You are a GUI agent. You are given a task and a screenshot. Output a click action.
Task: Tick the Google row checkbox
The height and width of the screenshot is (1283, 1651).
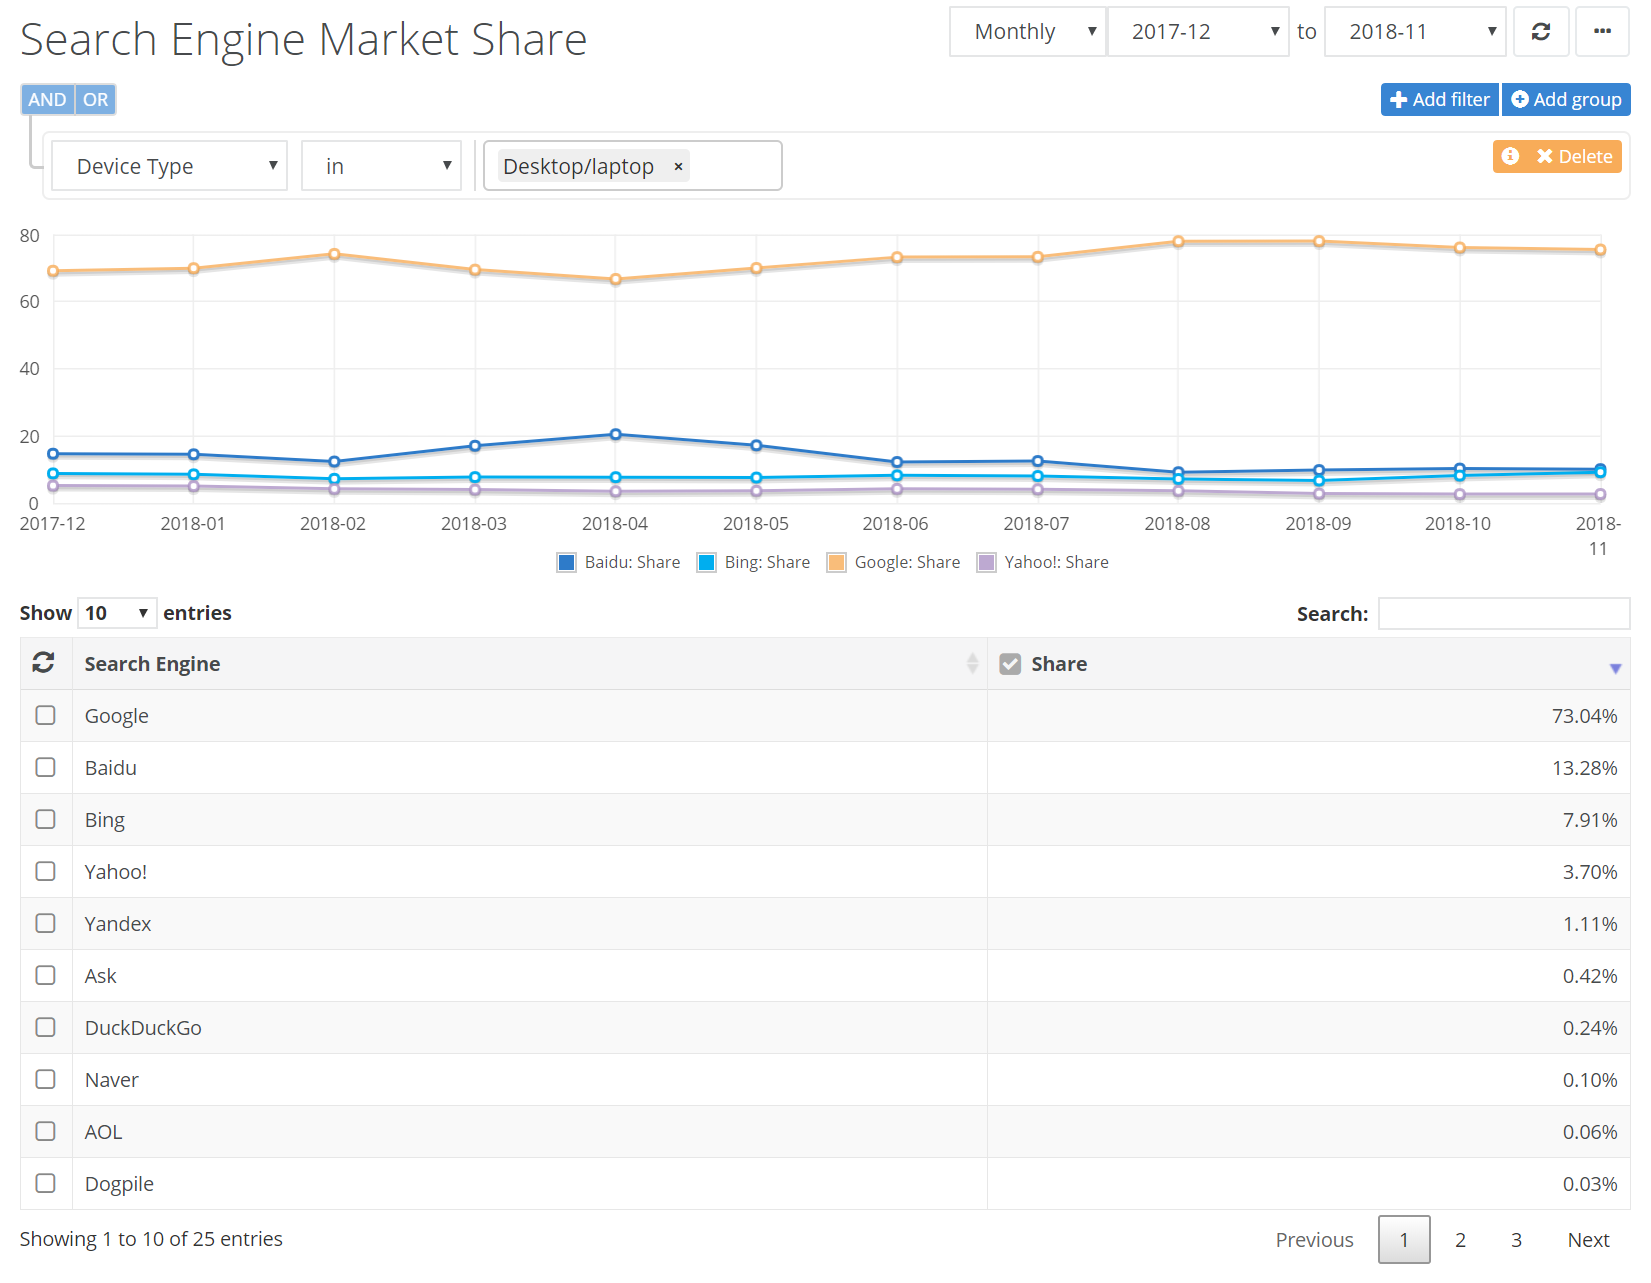pos(46,715)
